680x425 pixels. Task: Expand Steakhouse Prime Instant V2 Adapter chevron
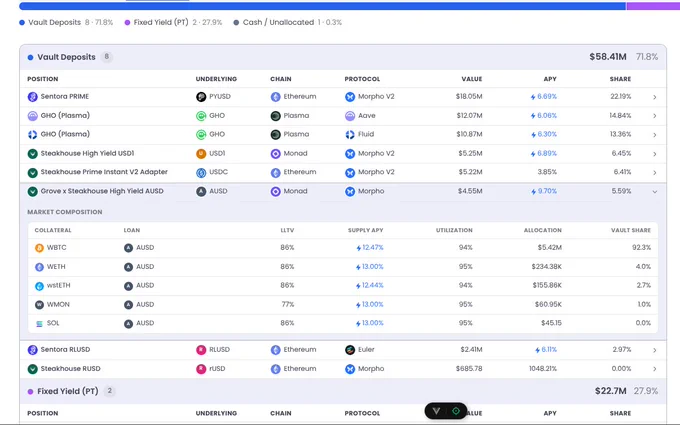(x=655, y=173)
